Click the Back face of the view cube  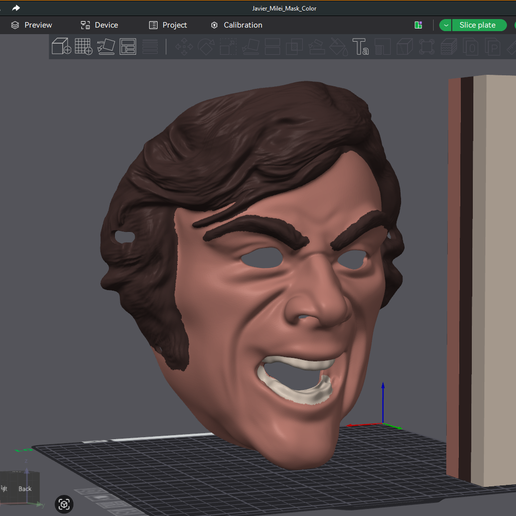coord(25,489)
